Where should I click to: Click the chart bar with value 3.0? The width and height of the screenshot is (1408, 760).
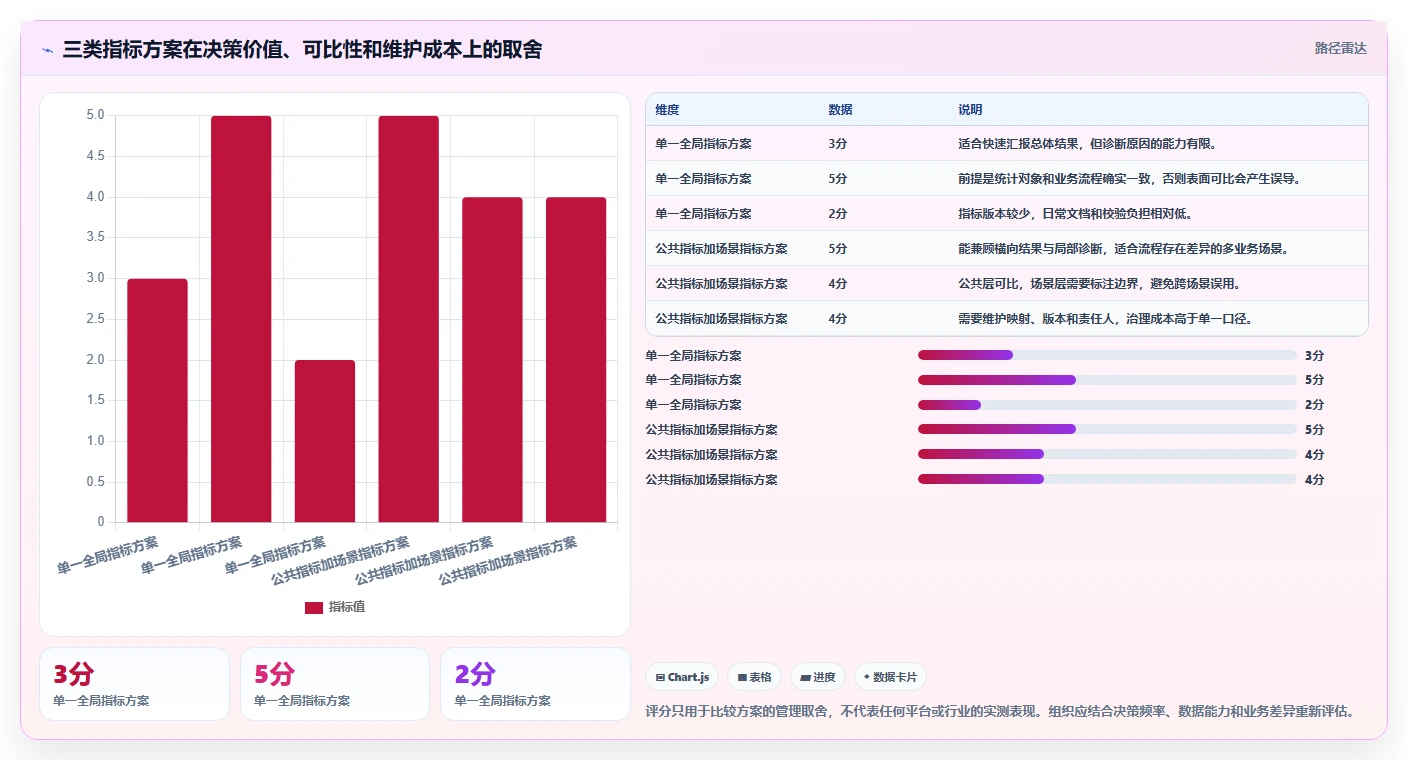pos(157,400)
